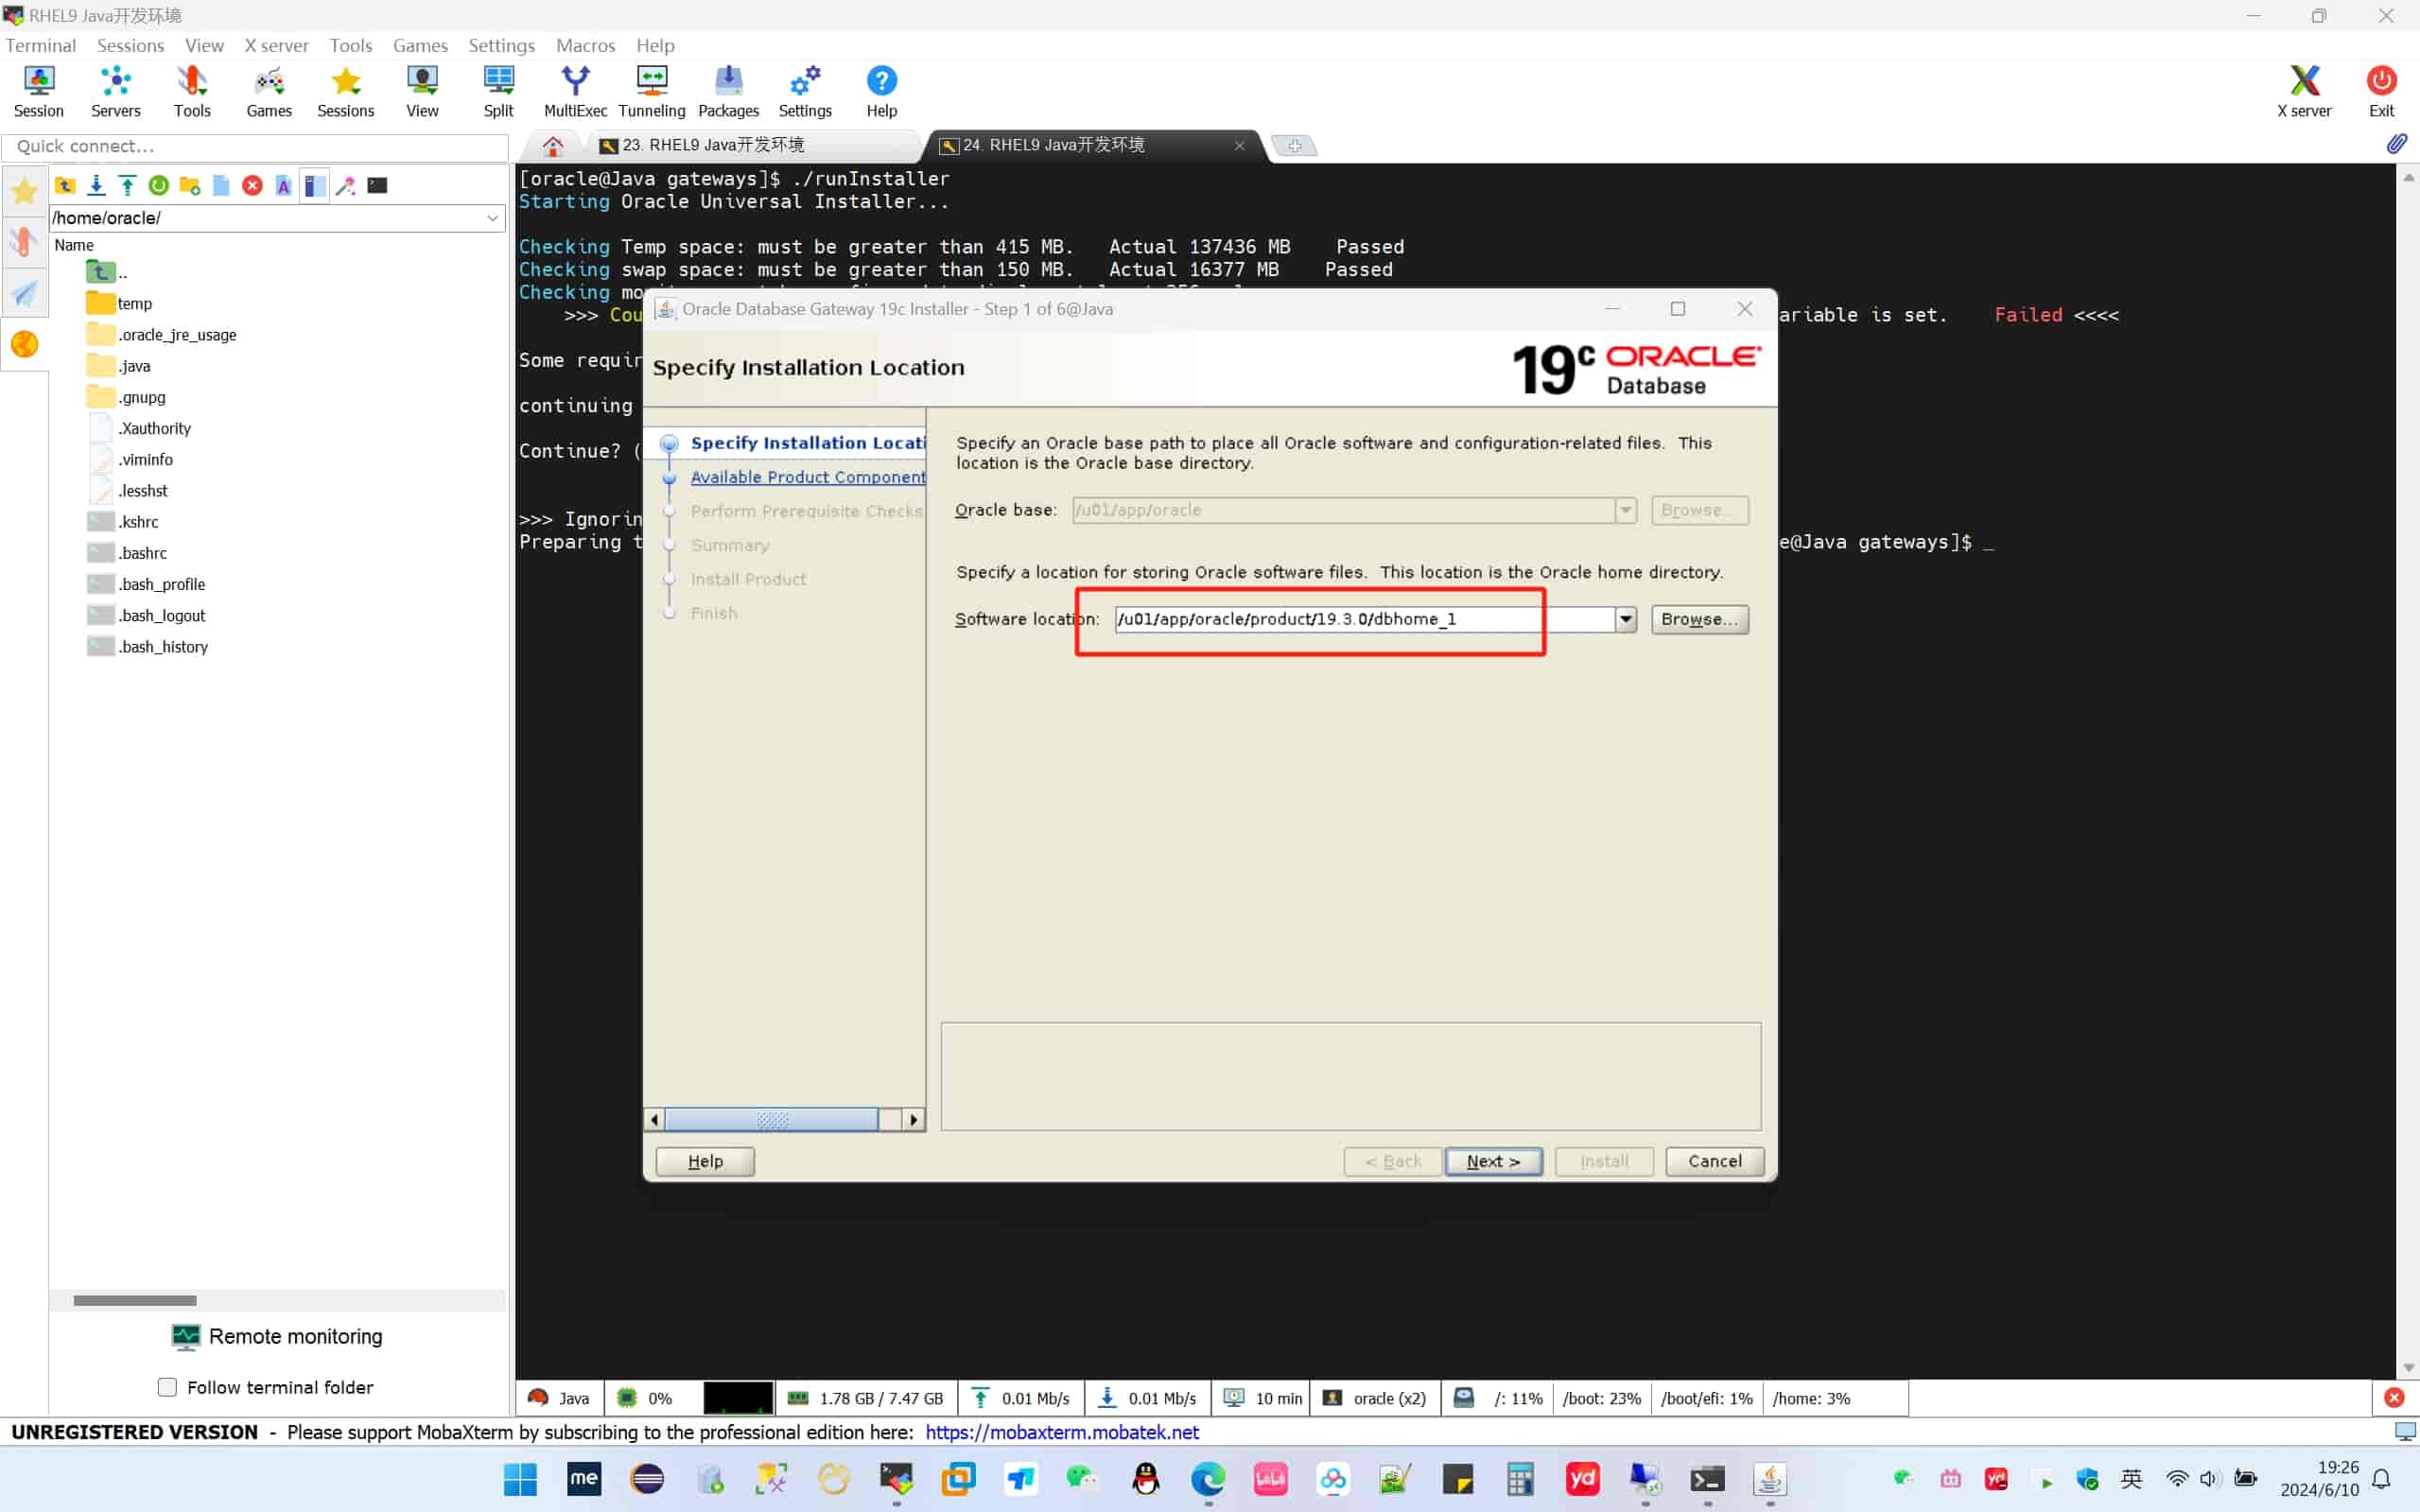Viewport: 2420px width, 1512px height.
Task: Click the paperclip icon at tab bar right
Action: coord(2396,145)
